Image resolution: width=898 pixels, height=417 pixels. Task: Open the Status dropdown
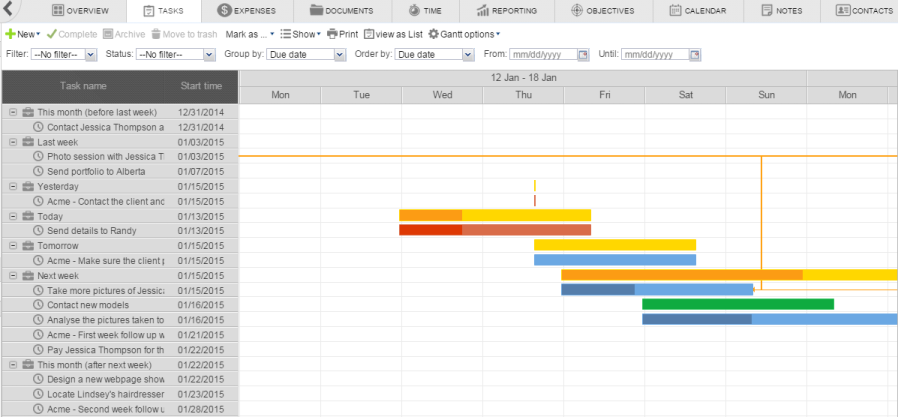(172, 54)
